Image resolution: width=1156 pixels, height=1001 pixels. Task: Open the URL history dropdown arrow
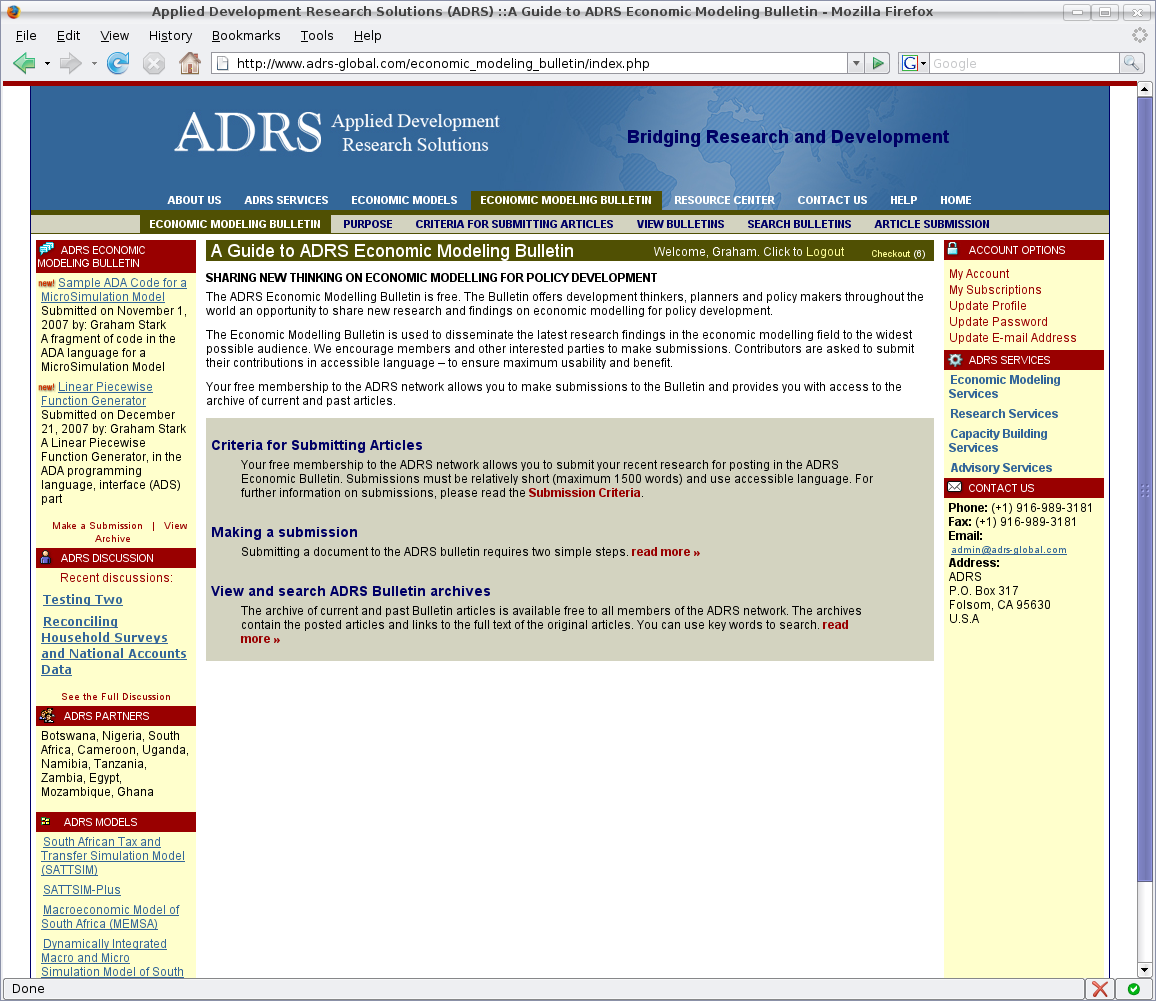855,63
